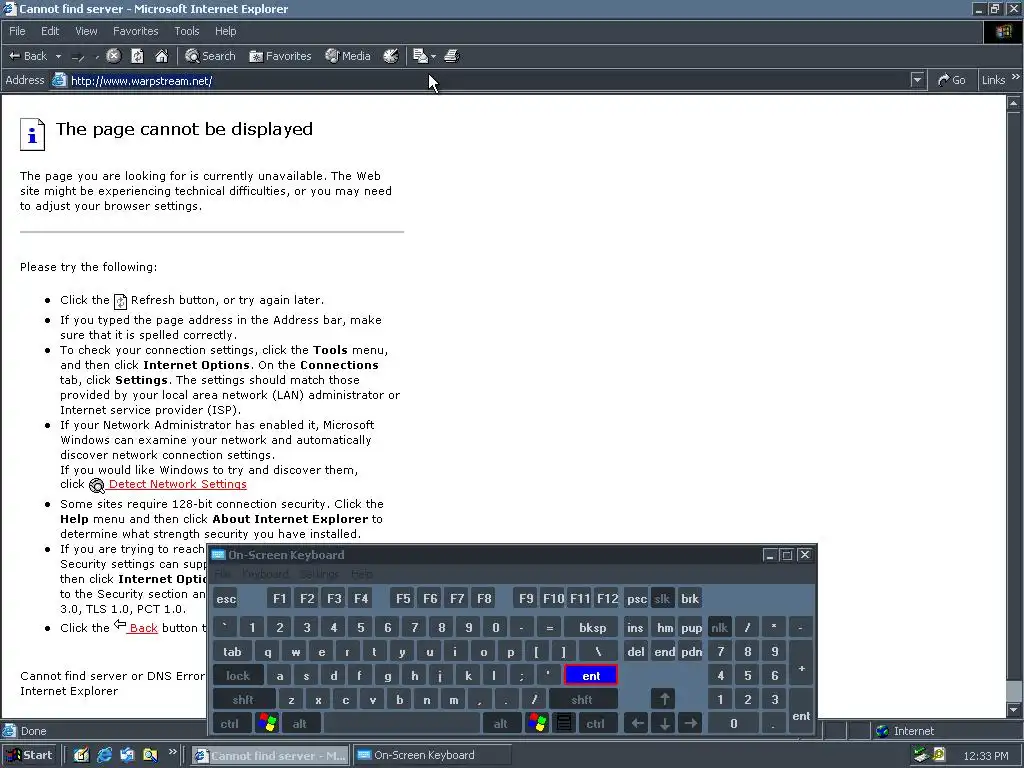This screenshot has height=768, width=1024.
Task: Click the bksp key on keyboard
Action: 592,628
